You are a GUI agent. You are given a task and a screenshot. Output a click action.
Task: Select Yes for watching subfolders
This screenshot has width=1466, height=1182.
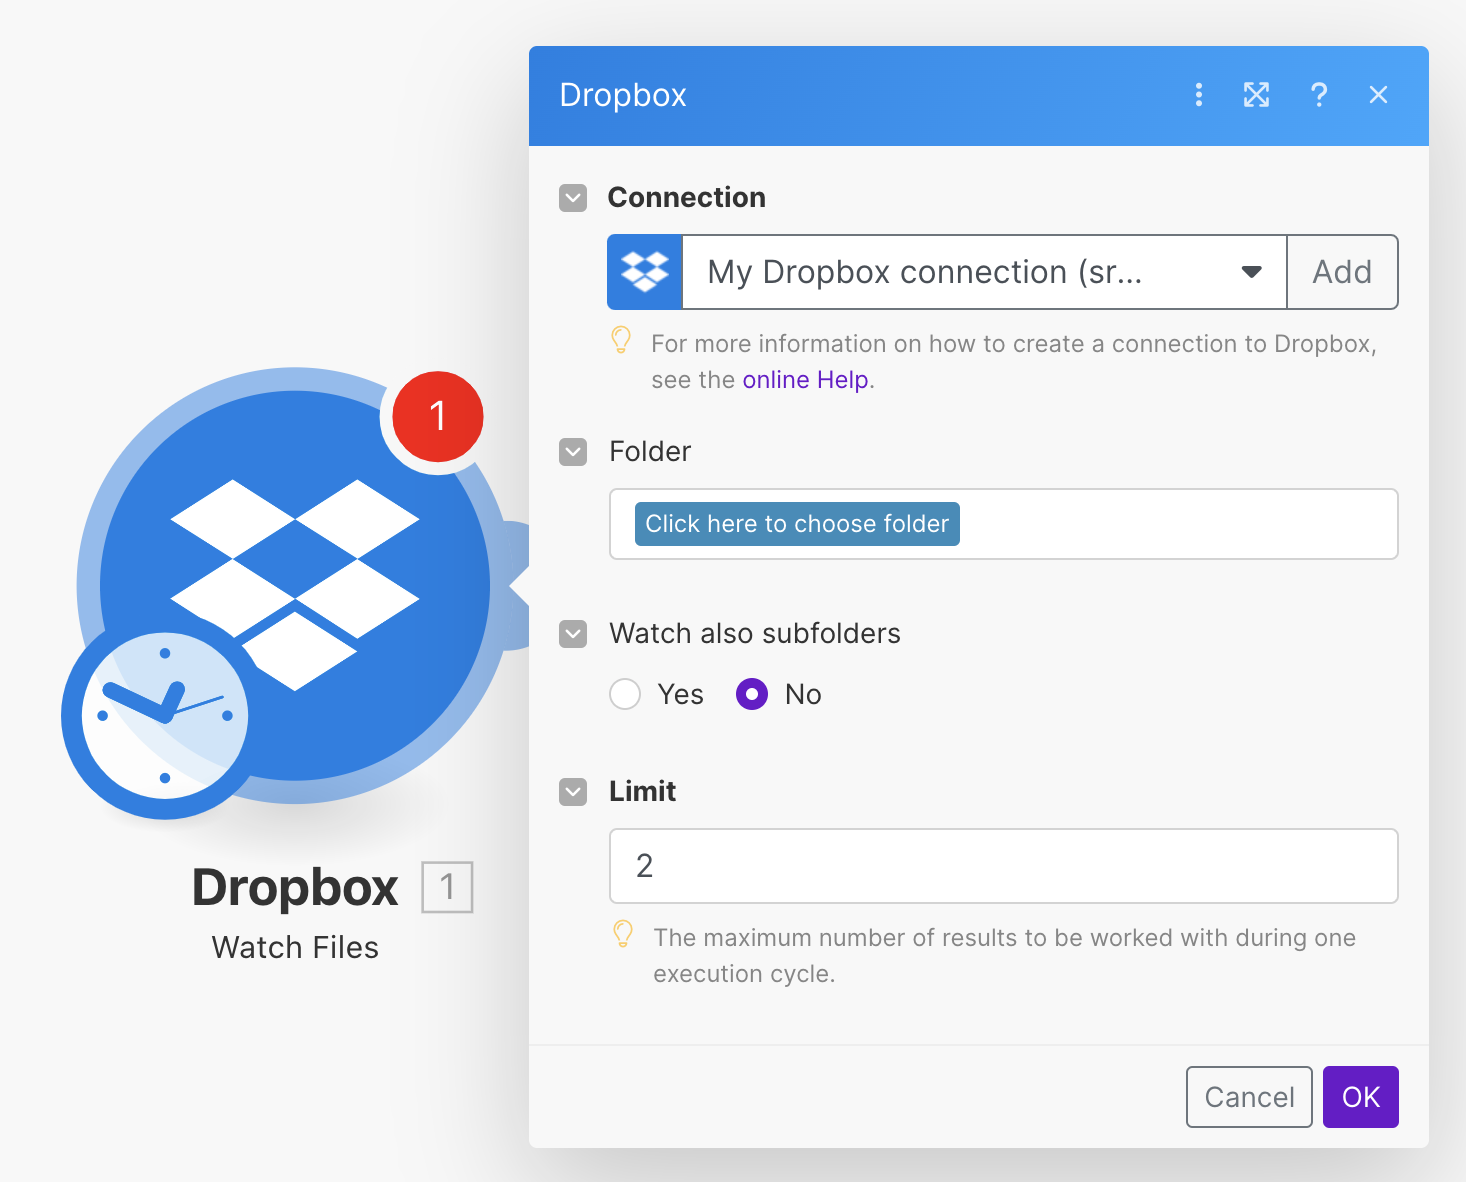pyautogui.click(x=624, y=694)
